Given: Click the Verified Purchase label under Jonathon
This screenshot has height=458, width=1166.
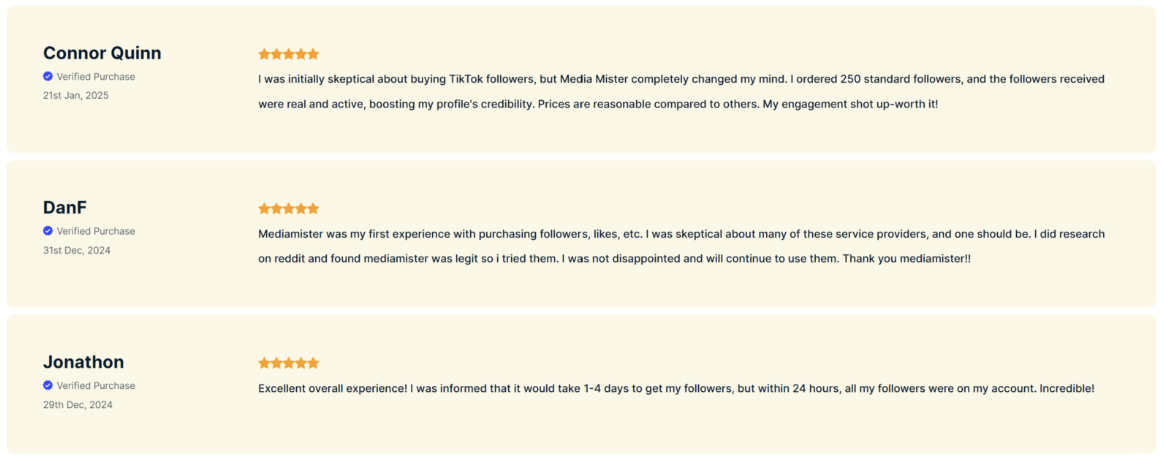Looking at the screenshot, I should click(95, 386).
